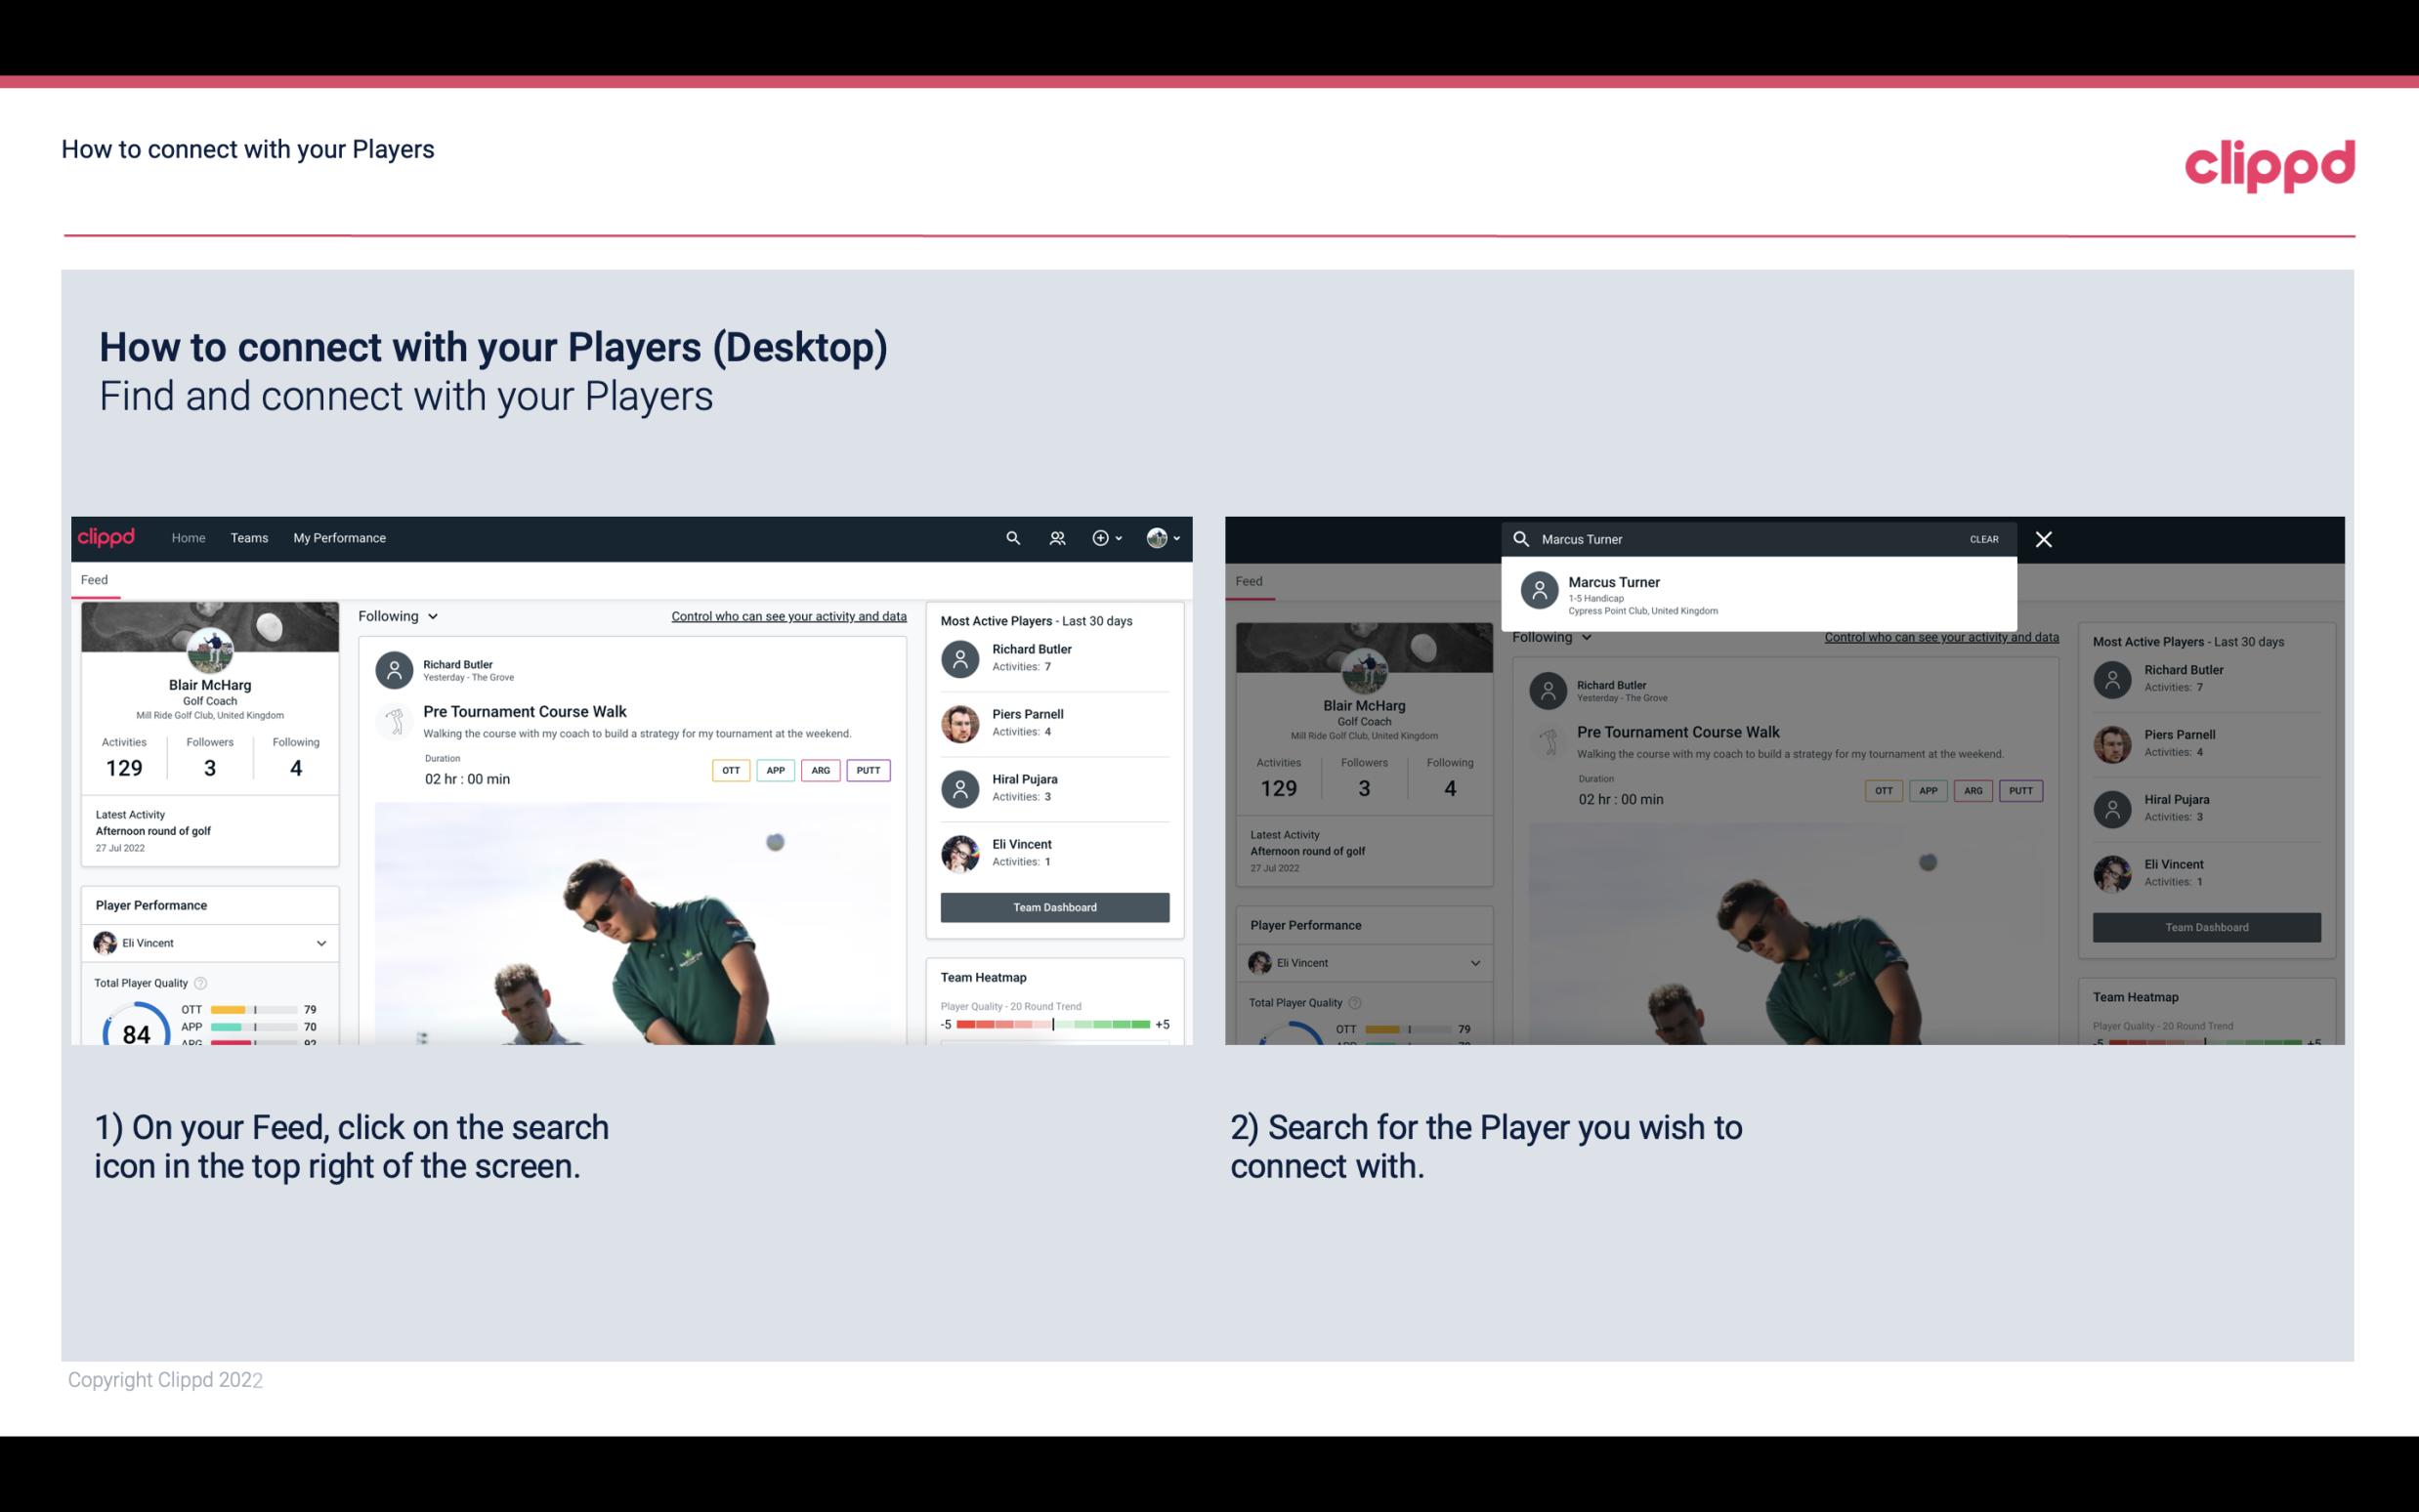Click Team Dashboard button
This screenshot has width=2419, height=1512.
tap(1053, 905)
